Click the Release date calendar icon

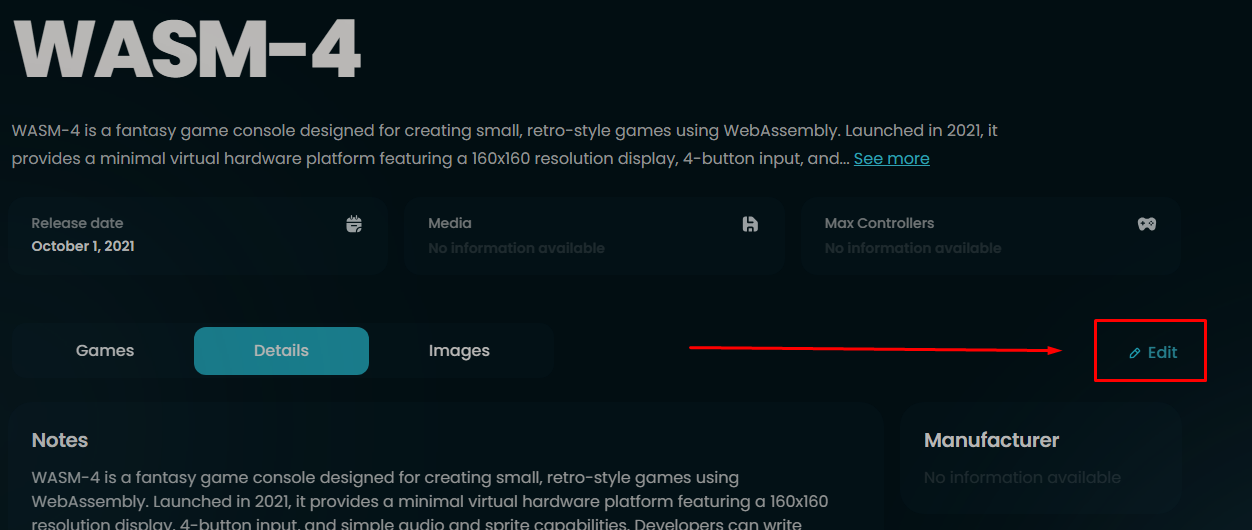(x=354, y=224)
